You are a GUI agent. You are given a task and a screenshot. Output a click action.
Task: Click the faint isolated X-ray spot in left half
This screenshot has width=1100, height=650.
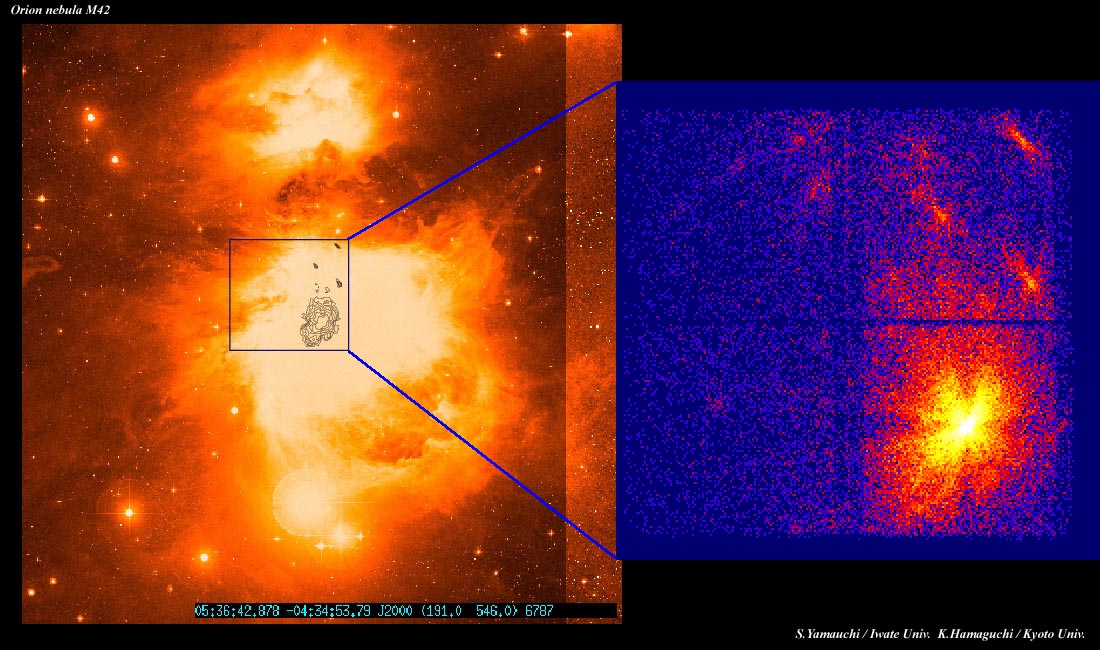click(x=716, y=405)
